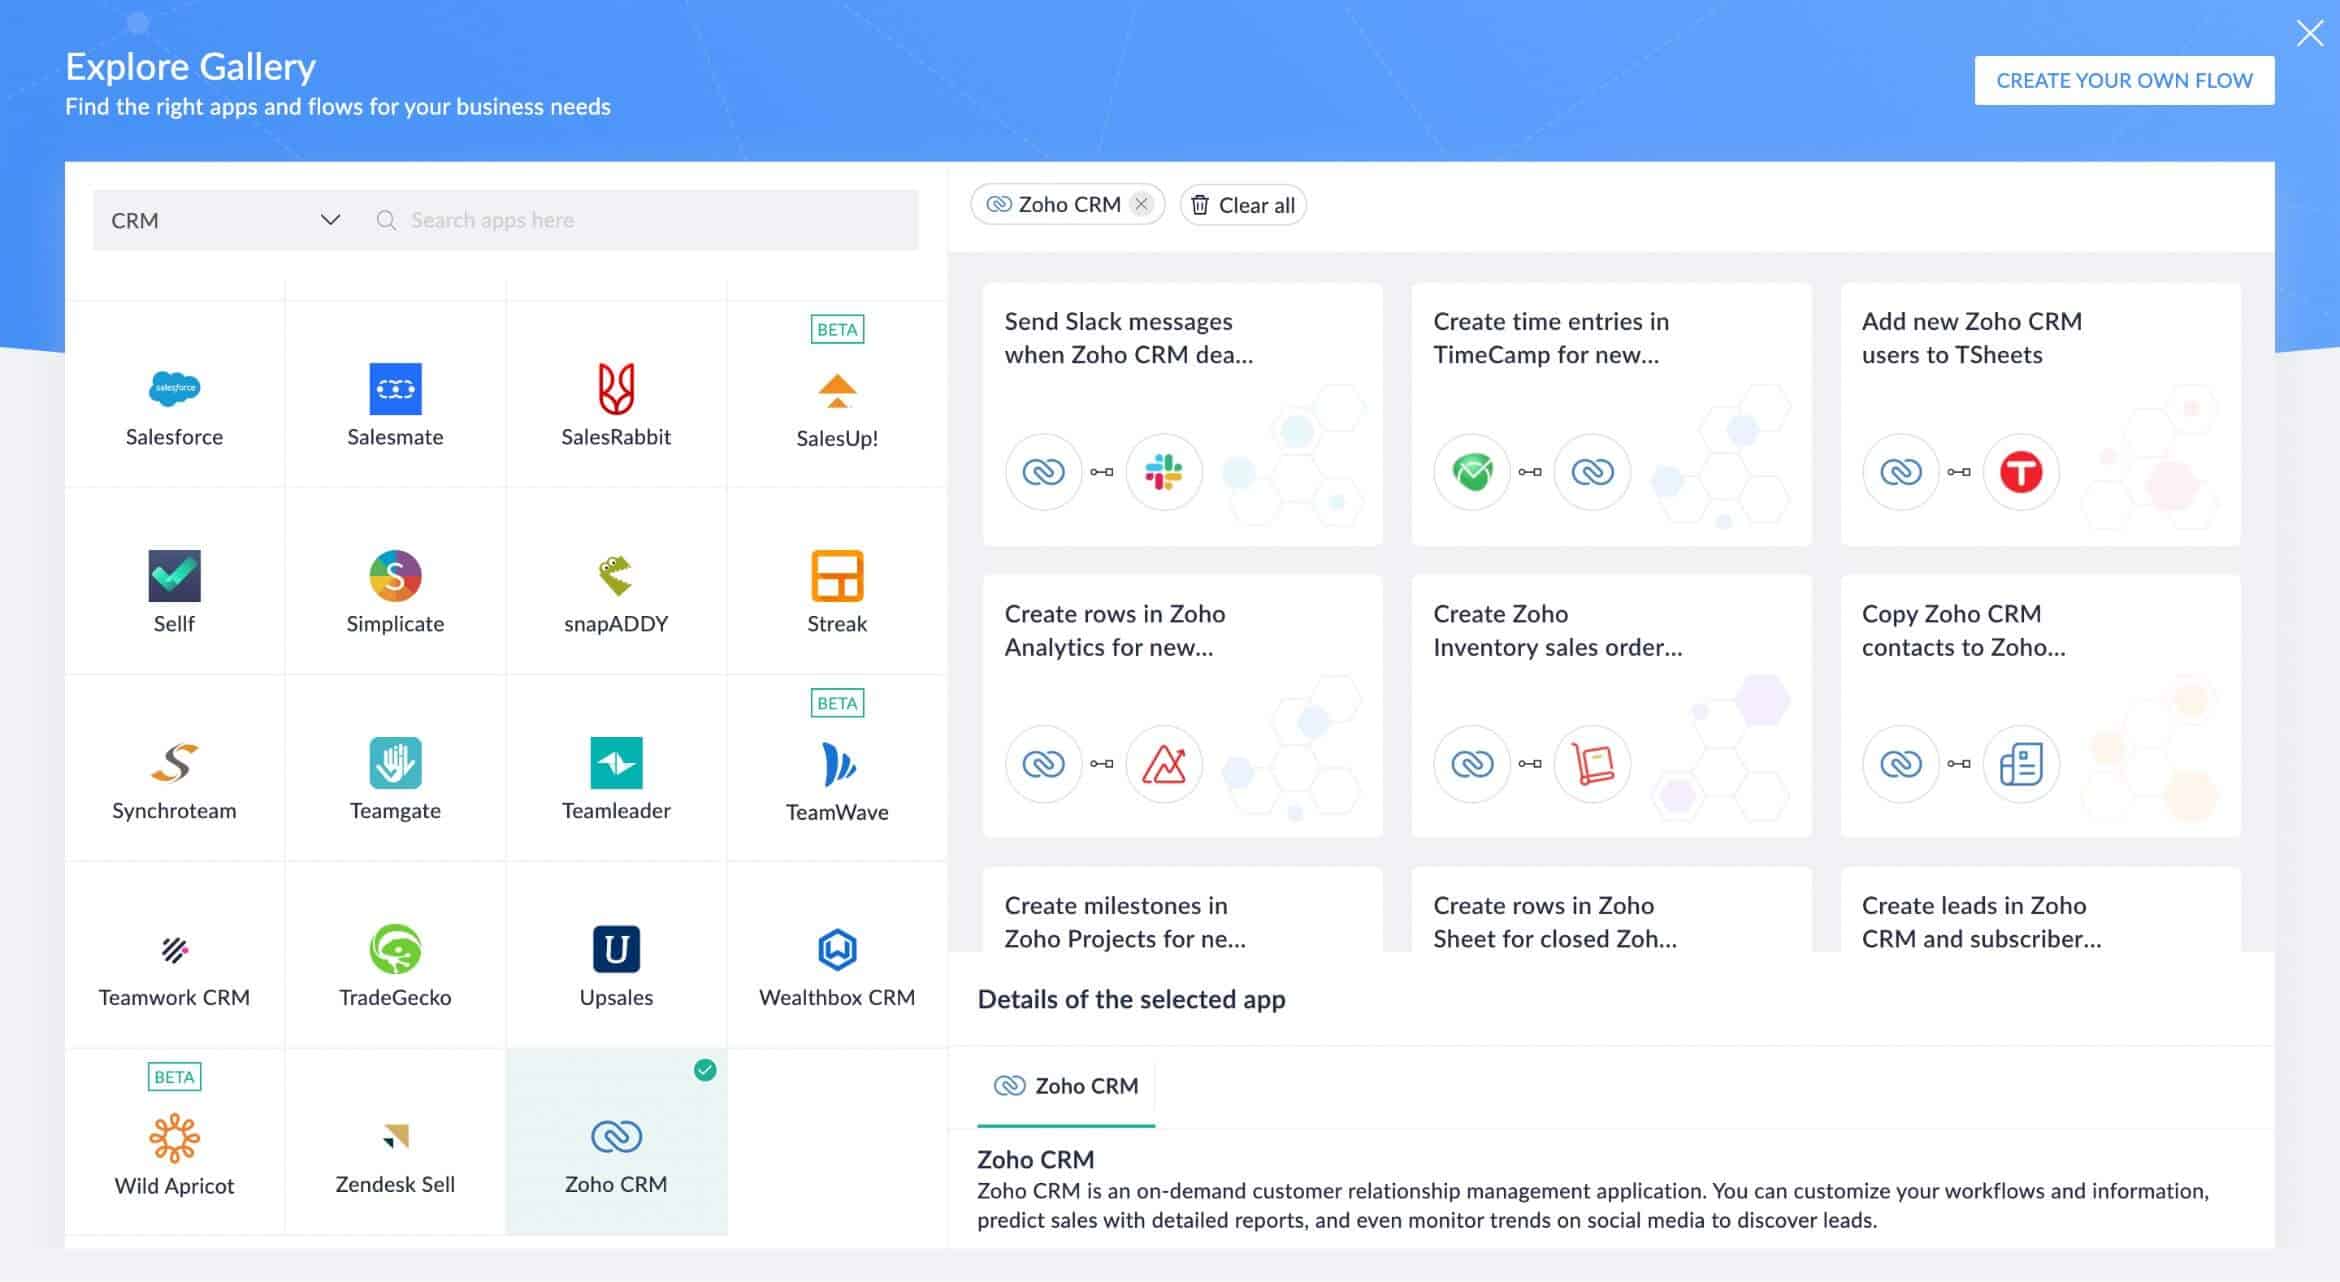This screenshot has width=2340, height=1282.
Task: Select the Wealthbox CRM app icon
Action: click(x=837, y=949)
